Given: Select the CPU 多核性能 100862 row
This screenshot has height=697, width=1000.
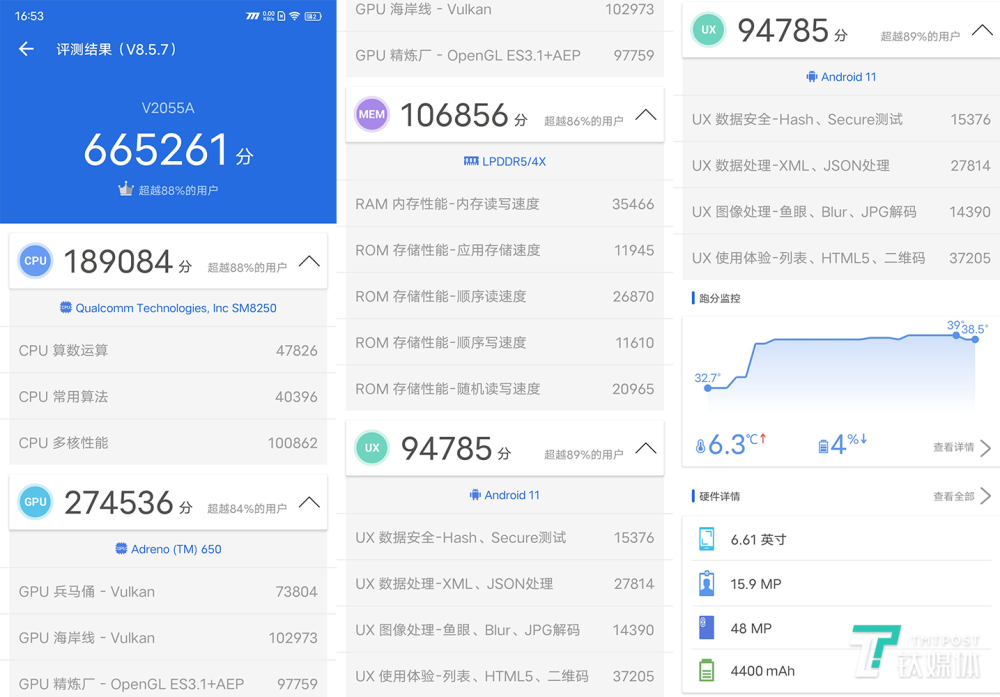Looking at the screenshot, I should coord(168,442).
